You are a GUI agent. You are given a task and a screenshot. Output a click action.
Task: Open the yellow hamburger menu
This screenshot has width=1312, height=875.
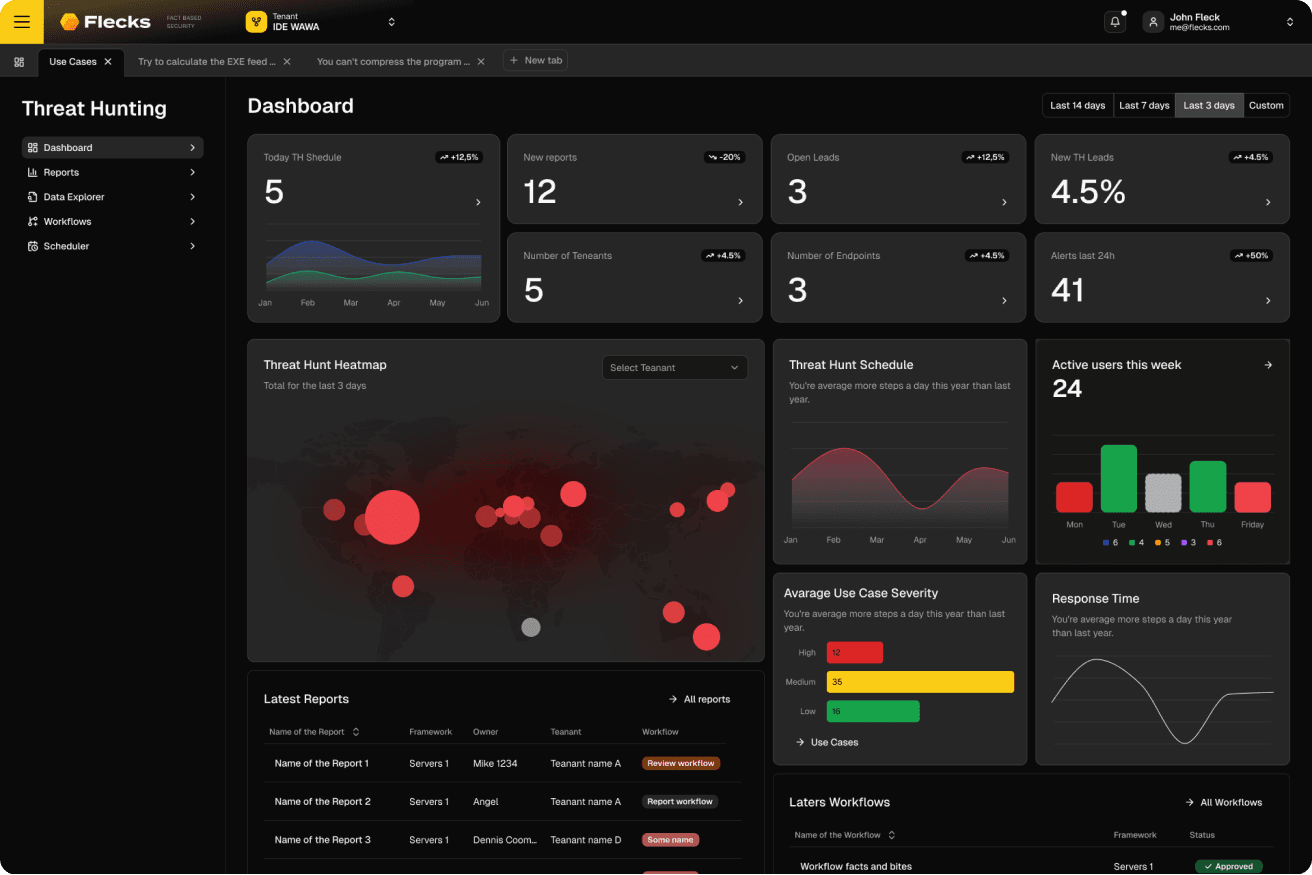click(21, 22)
